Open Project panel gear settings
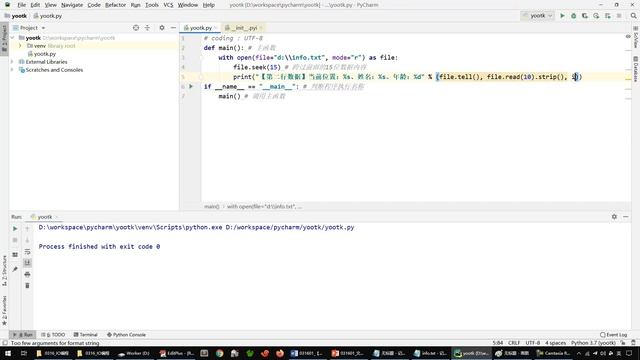The width and height of the screenshot is (640, 360). point(162,28)
